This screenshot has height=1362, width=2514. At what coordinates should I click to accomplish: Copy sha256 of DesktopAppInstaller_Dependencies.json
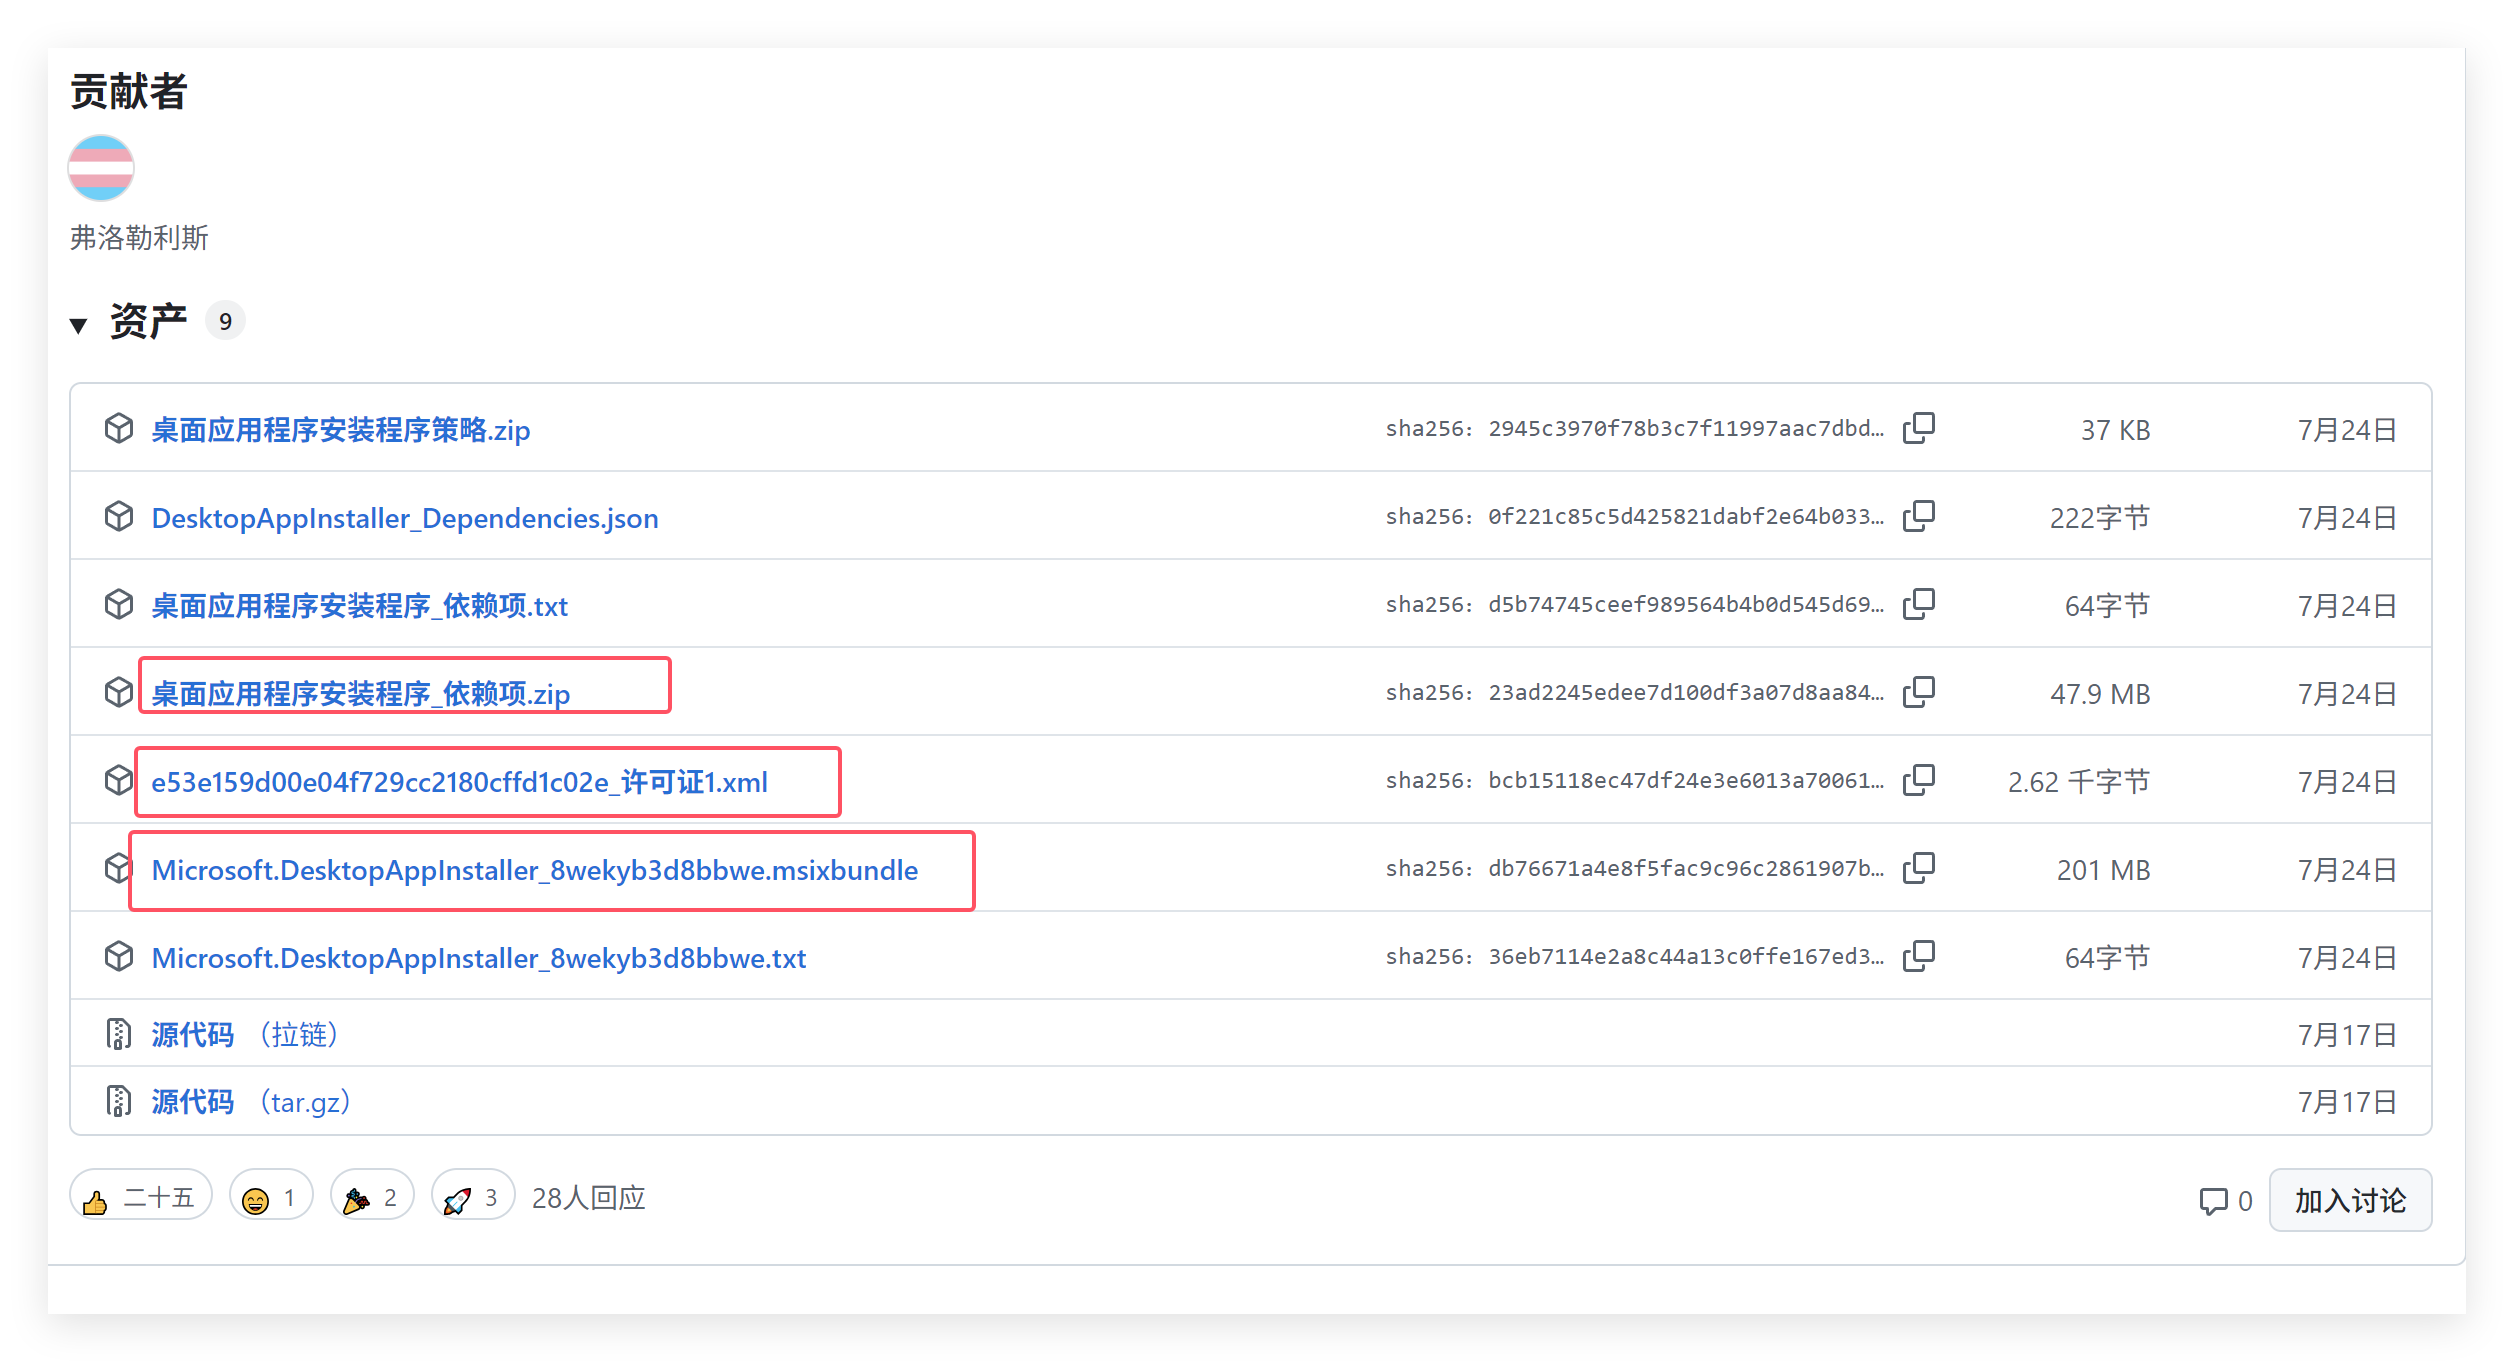1918,516
